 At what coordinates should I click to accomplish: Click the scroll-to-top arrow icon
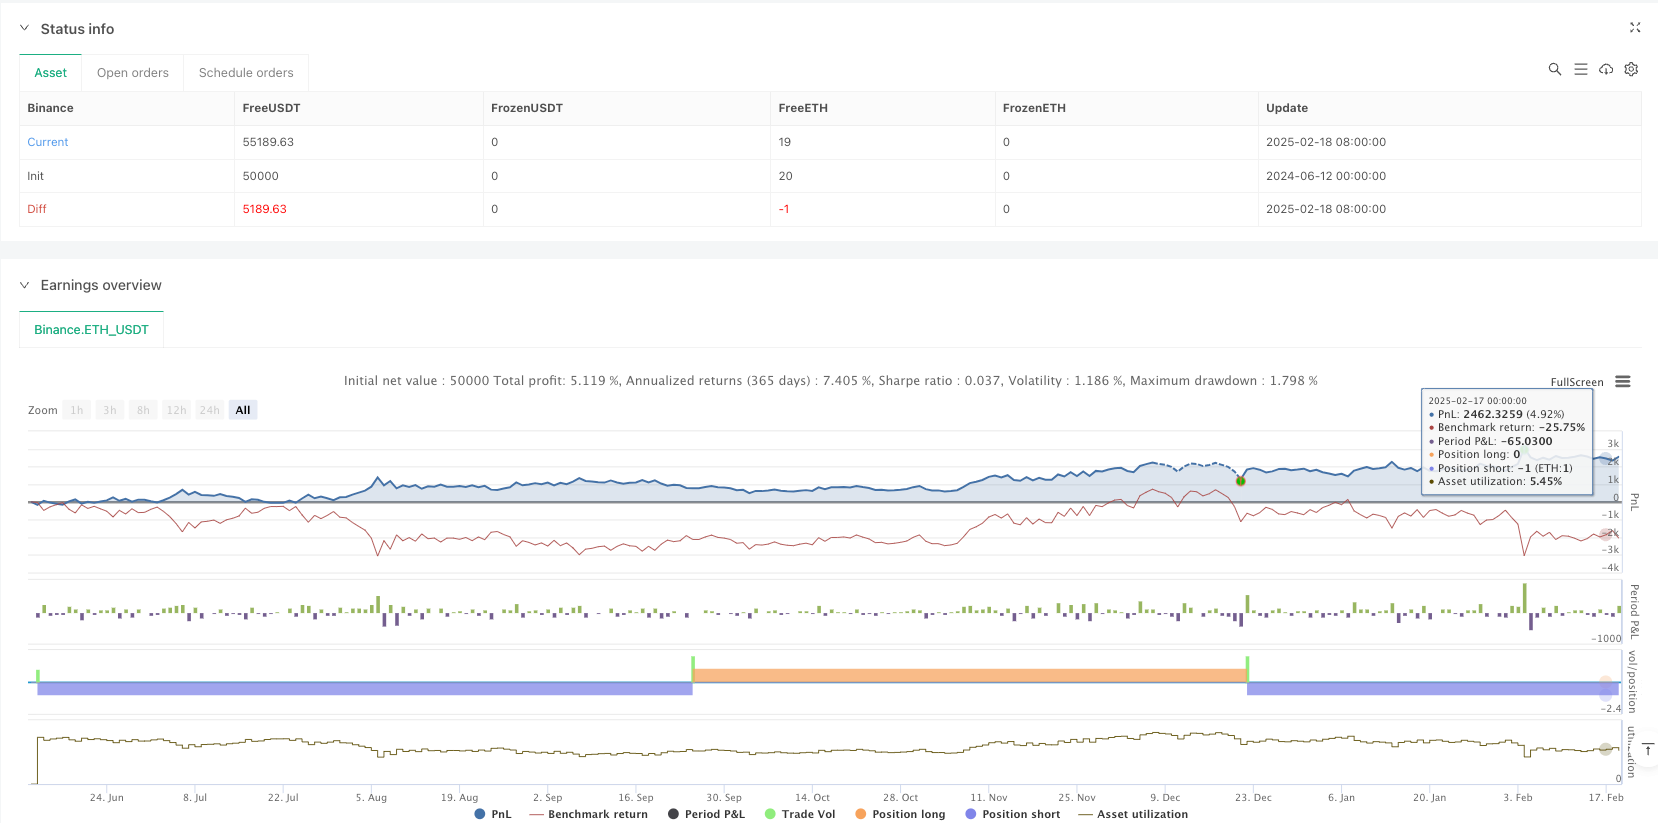[1647, 749]
